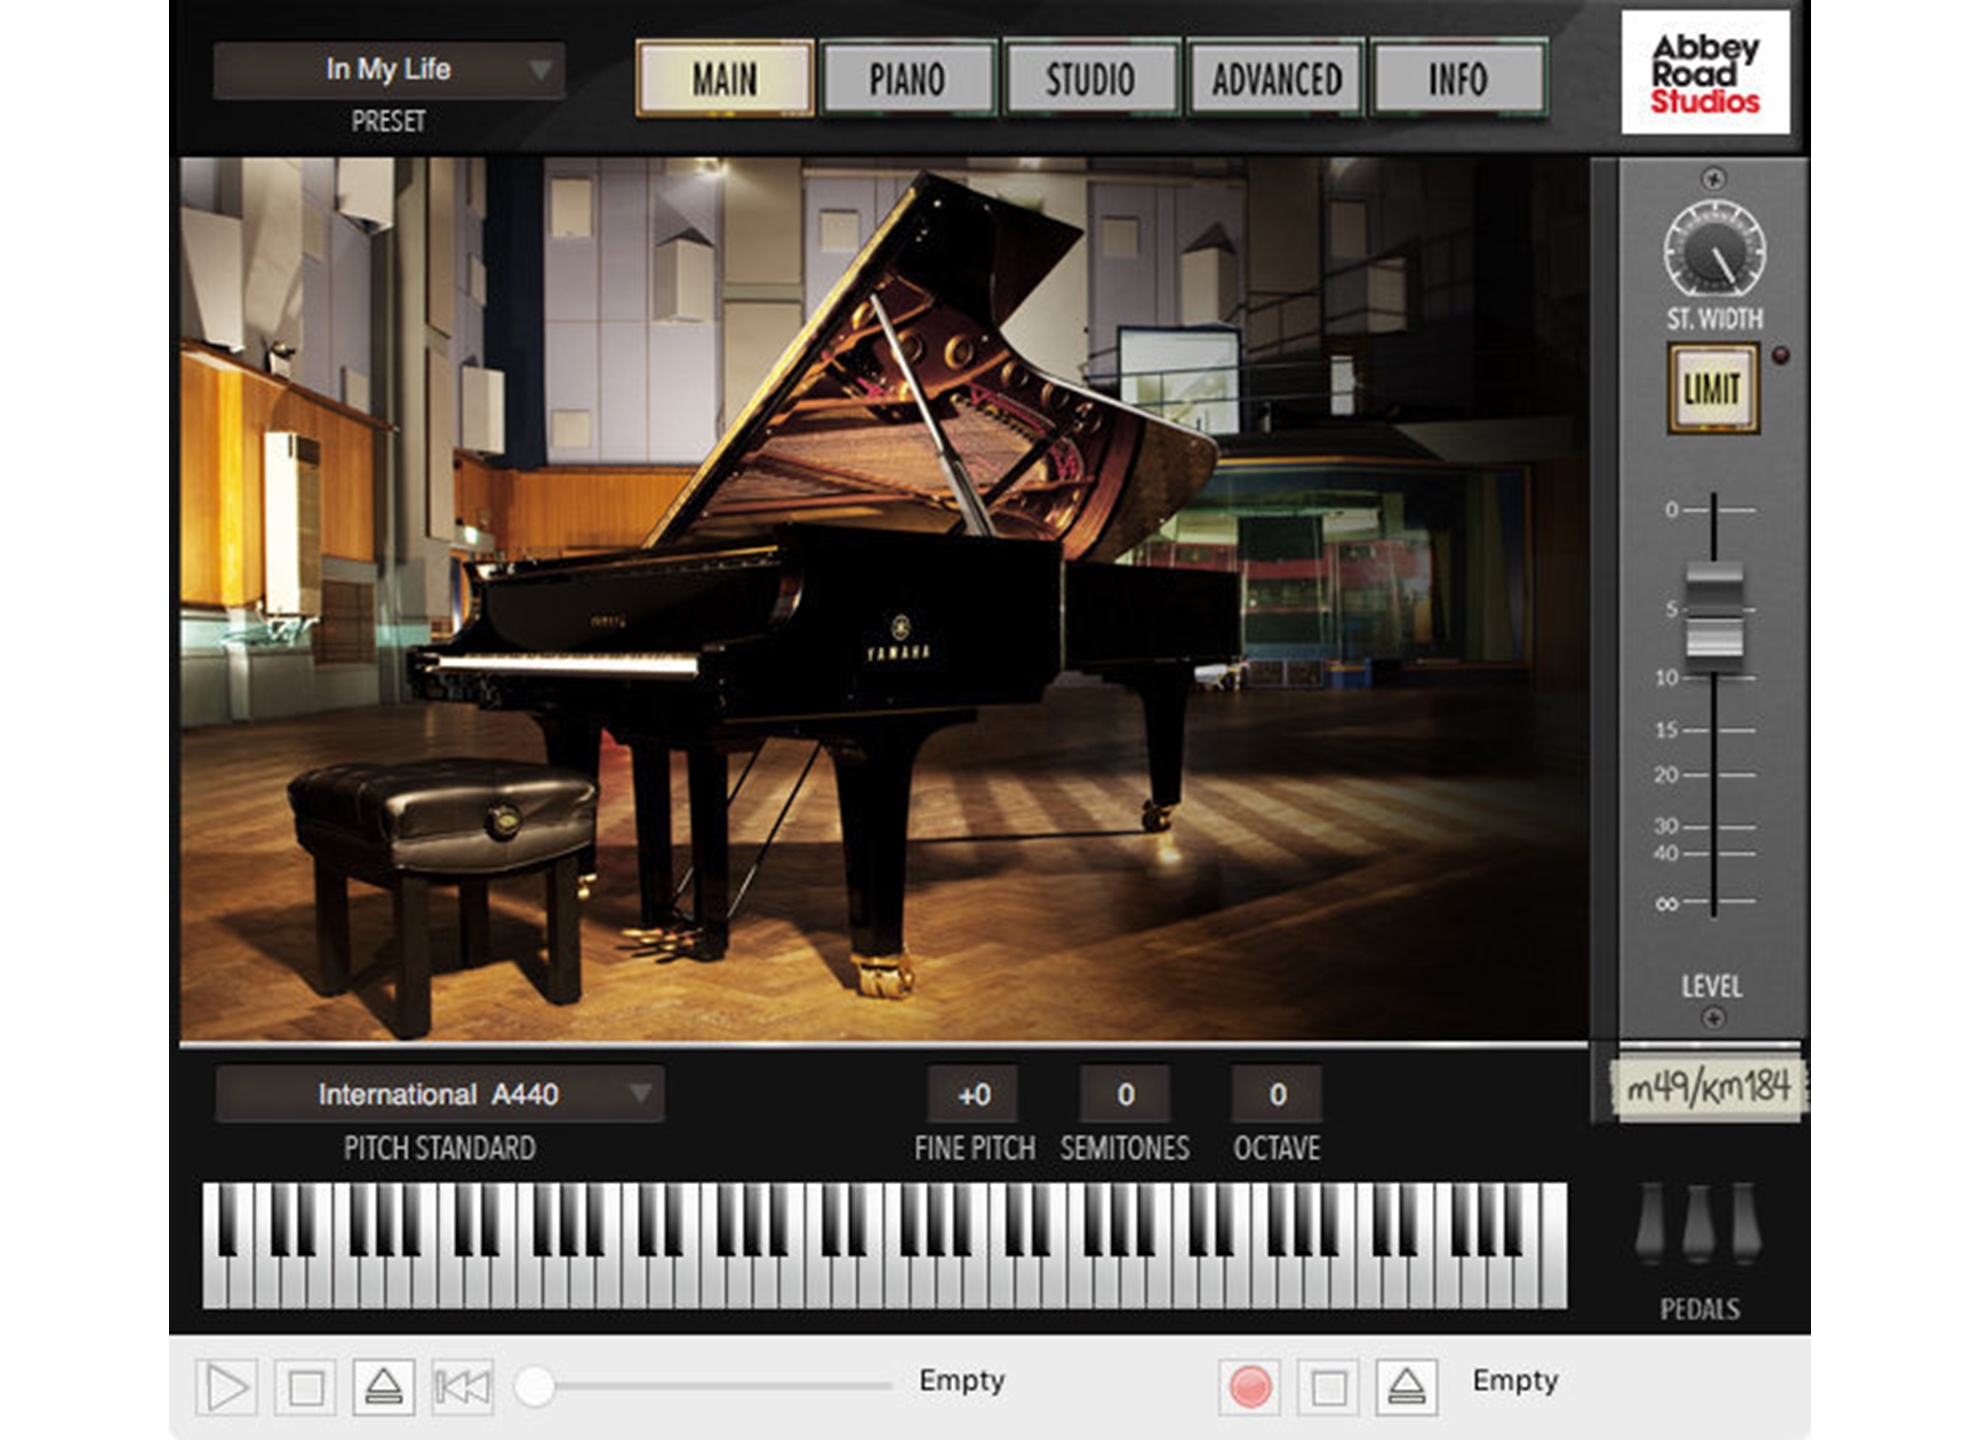Viewport: 1980px width, 1440px height.
Task: Click the player's stop button
Action: point(306,1388)
